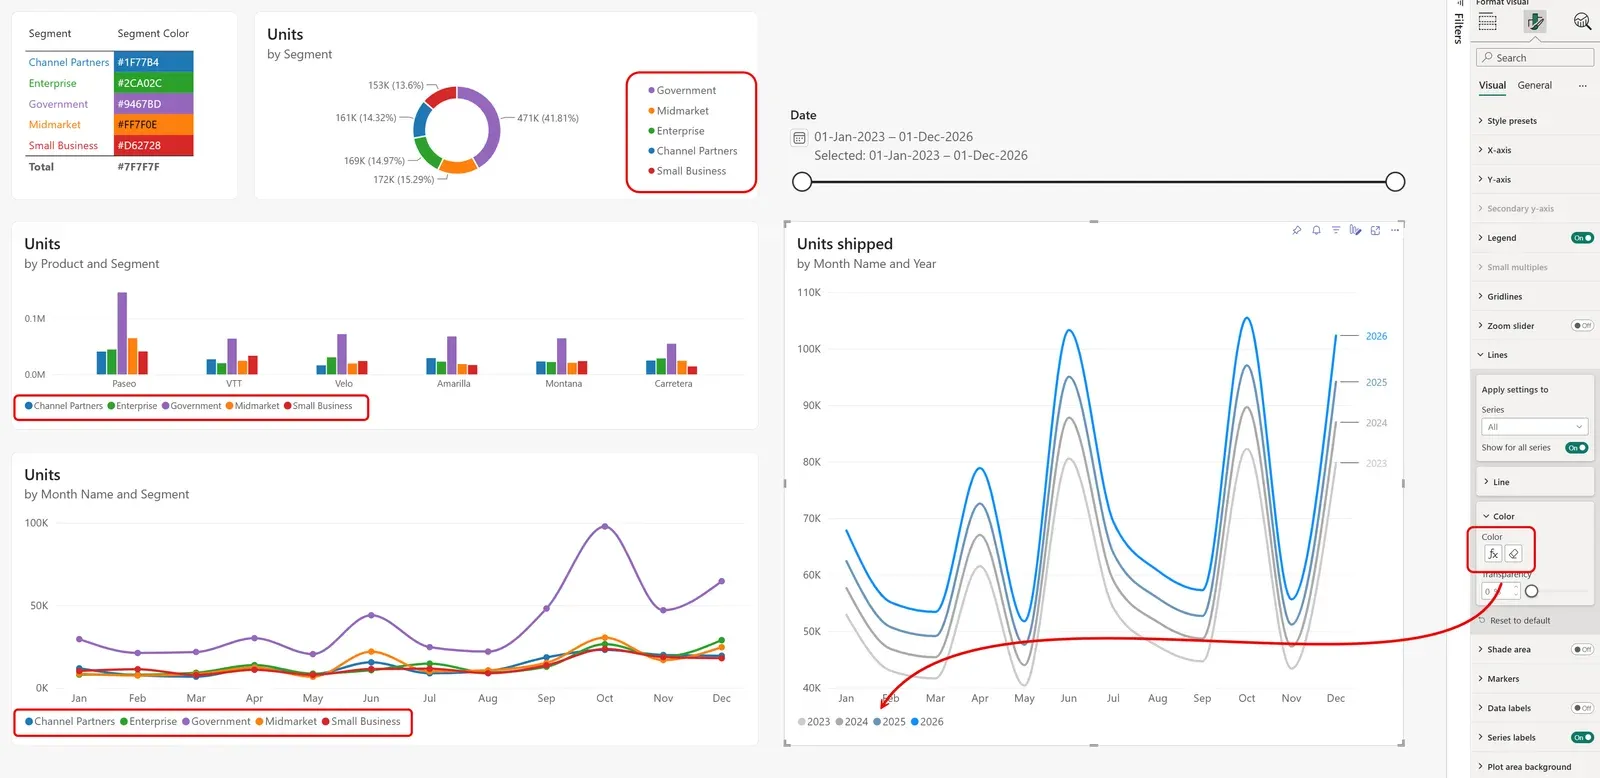The height and width of the screenshot is (778, 1600).
Task: Click the eraser icon next to fx
Action: pos(1513,554)
